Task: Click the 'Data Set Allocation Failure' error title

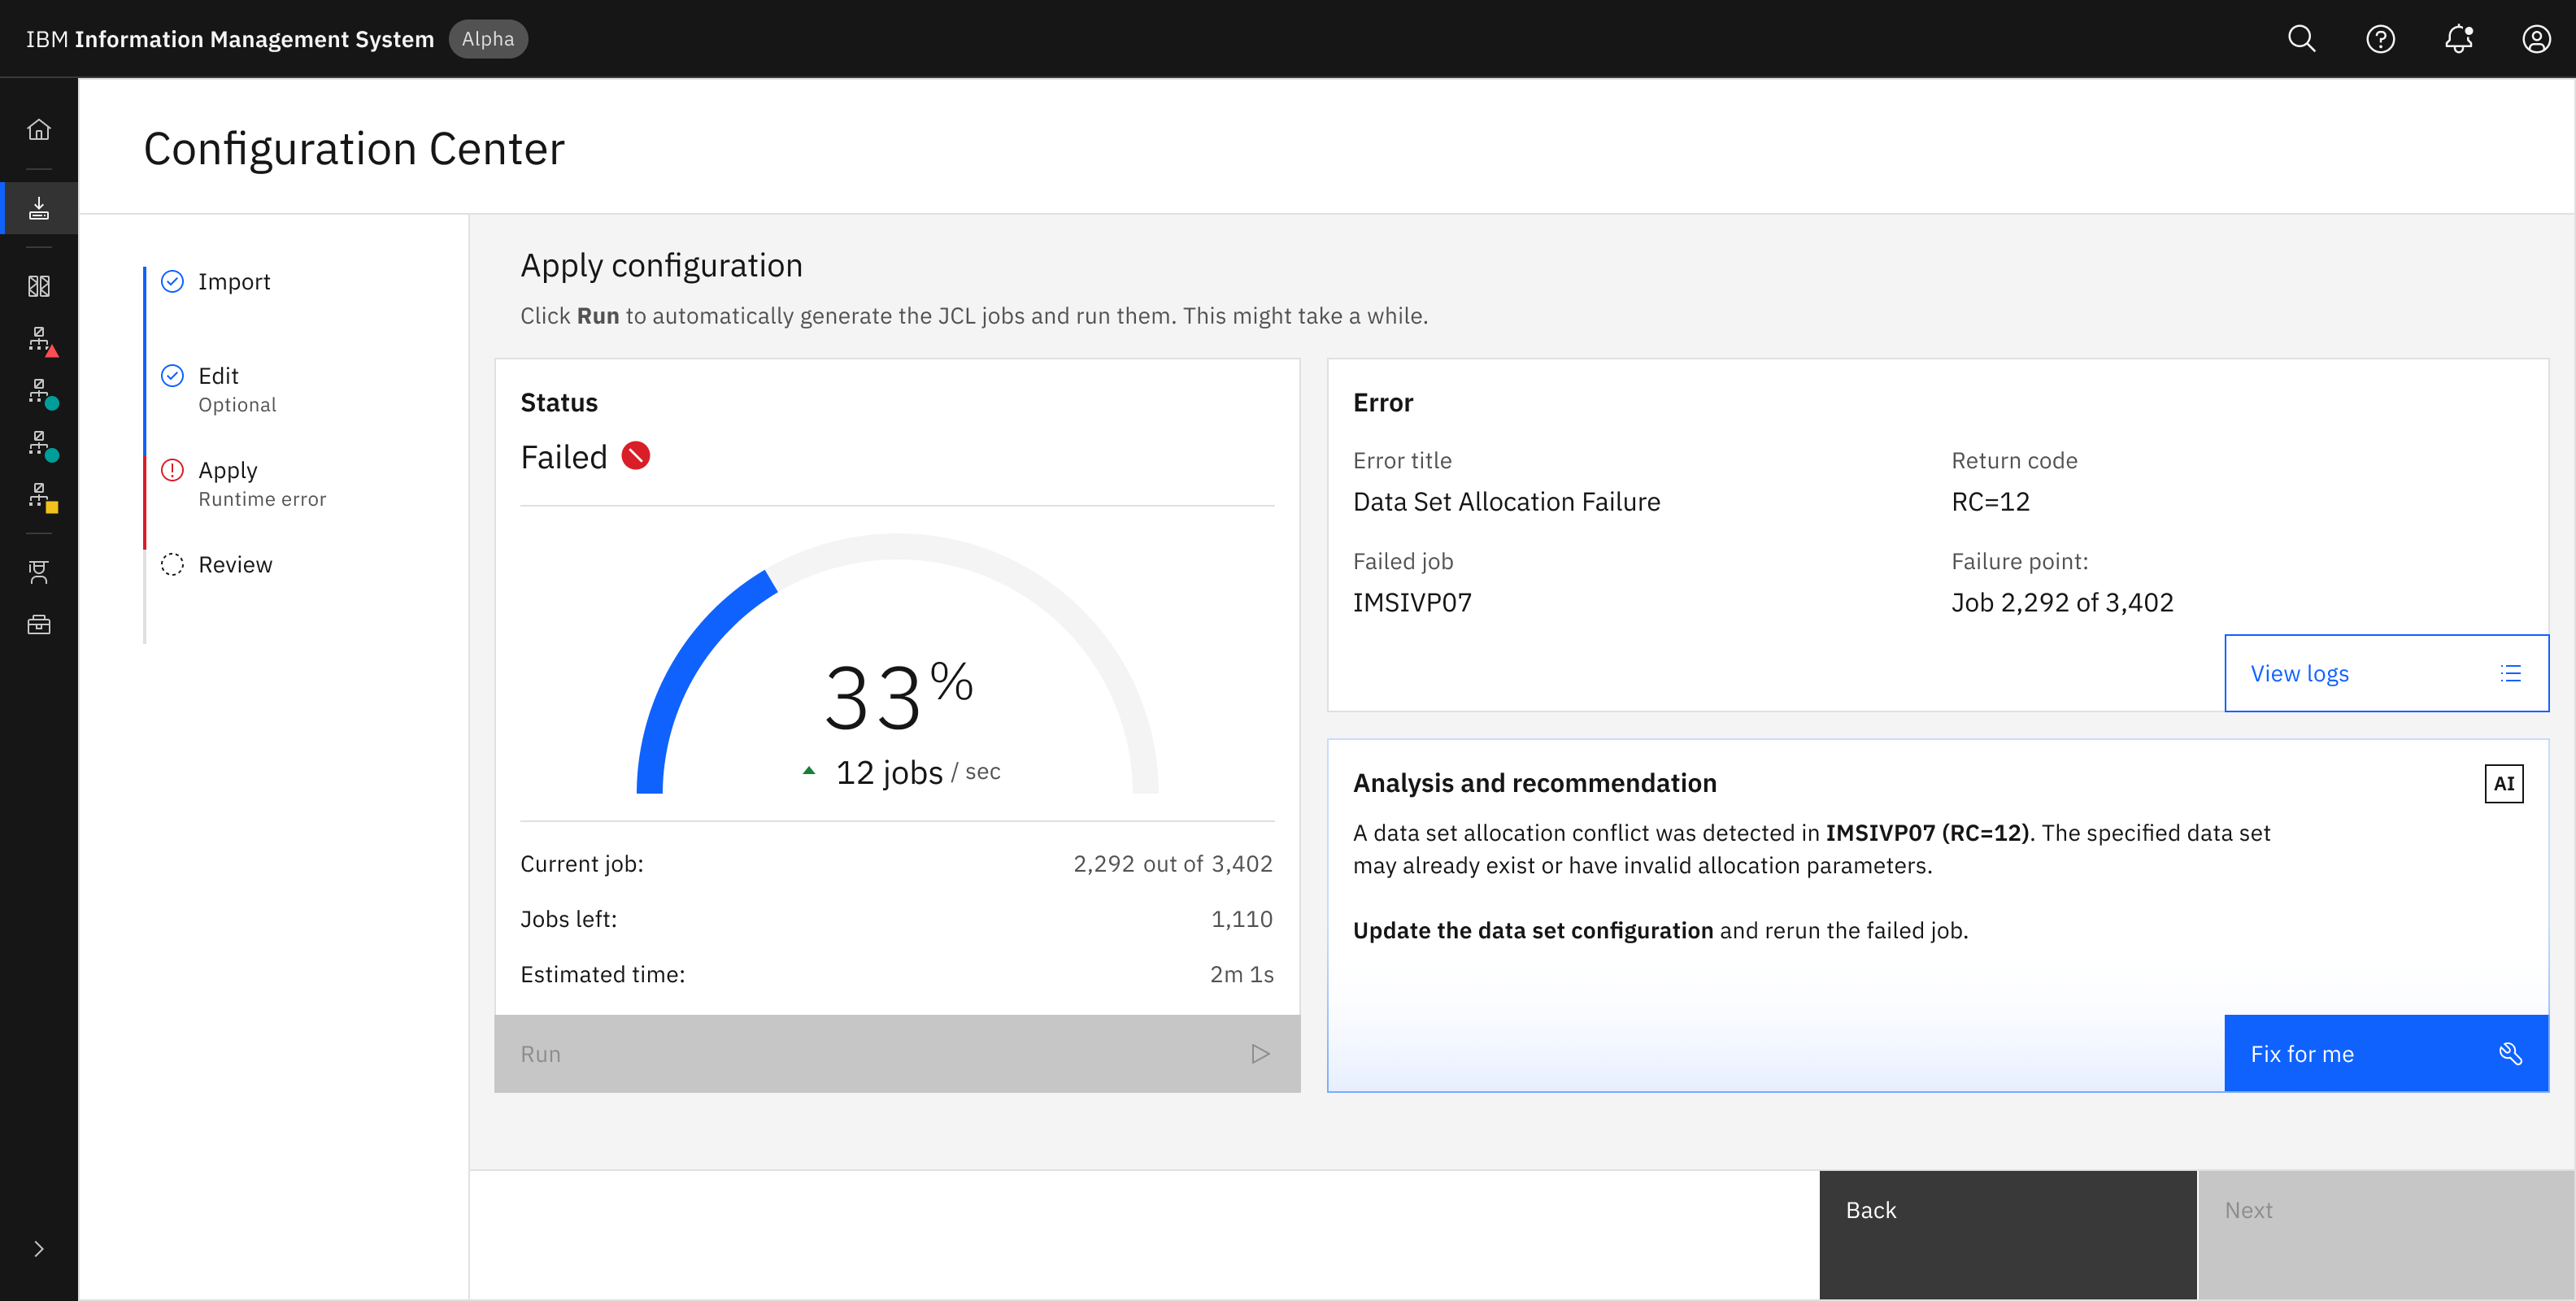Action: tap(1506, 502)
